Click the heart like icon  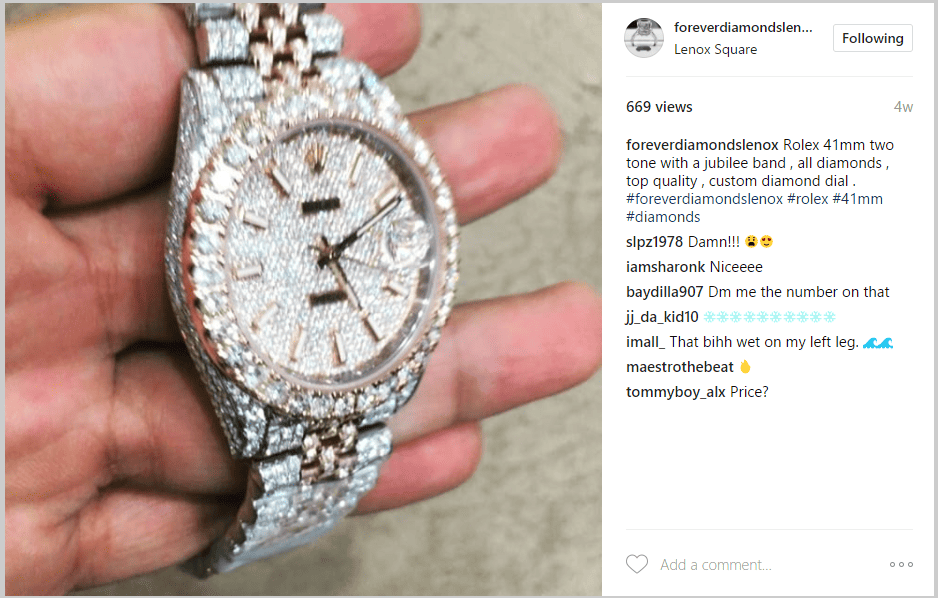point(636,564)
